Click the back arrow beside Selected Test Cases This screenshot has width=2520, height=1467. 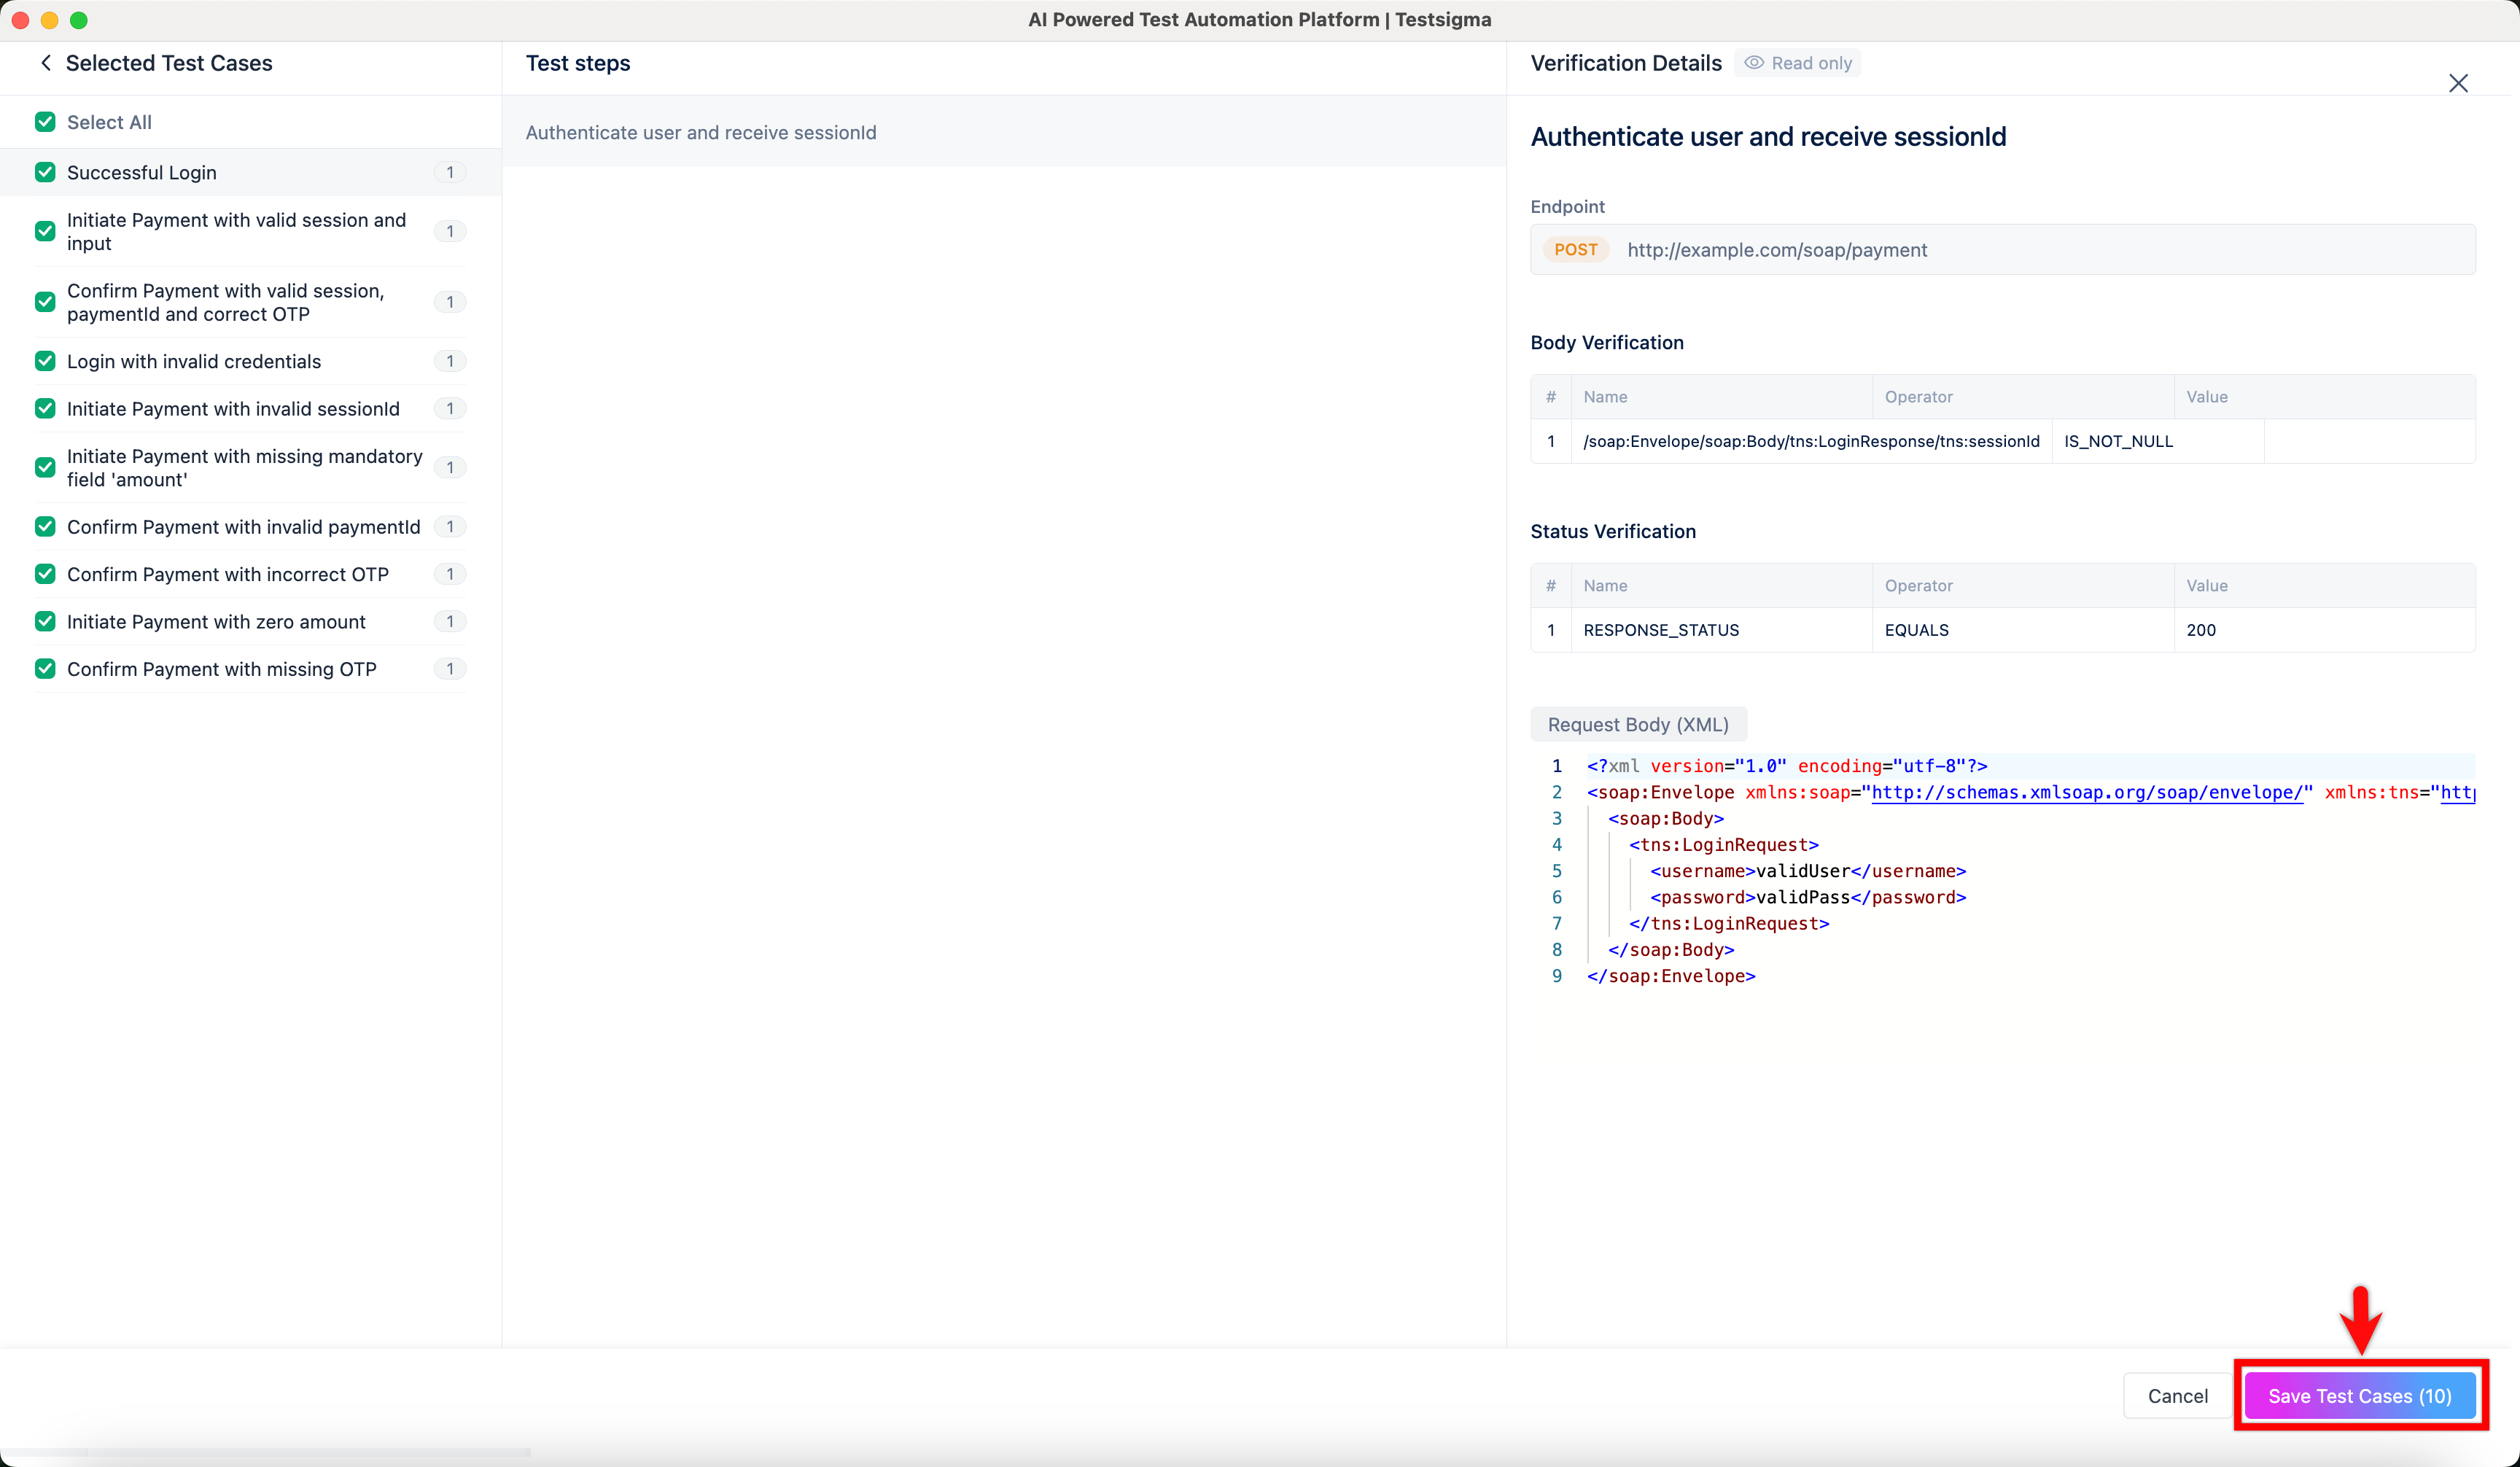tap(46, 63)
